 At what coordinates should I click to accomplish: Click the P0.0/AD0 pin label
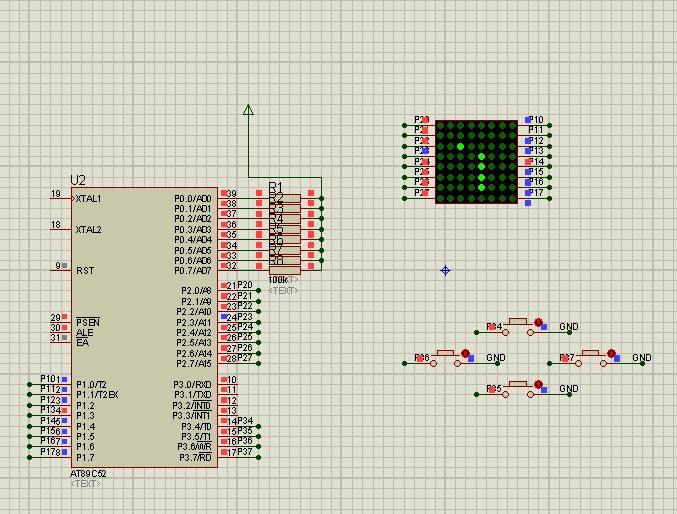193,198
